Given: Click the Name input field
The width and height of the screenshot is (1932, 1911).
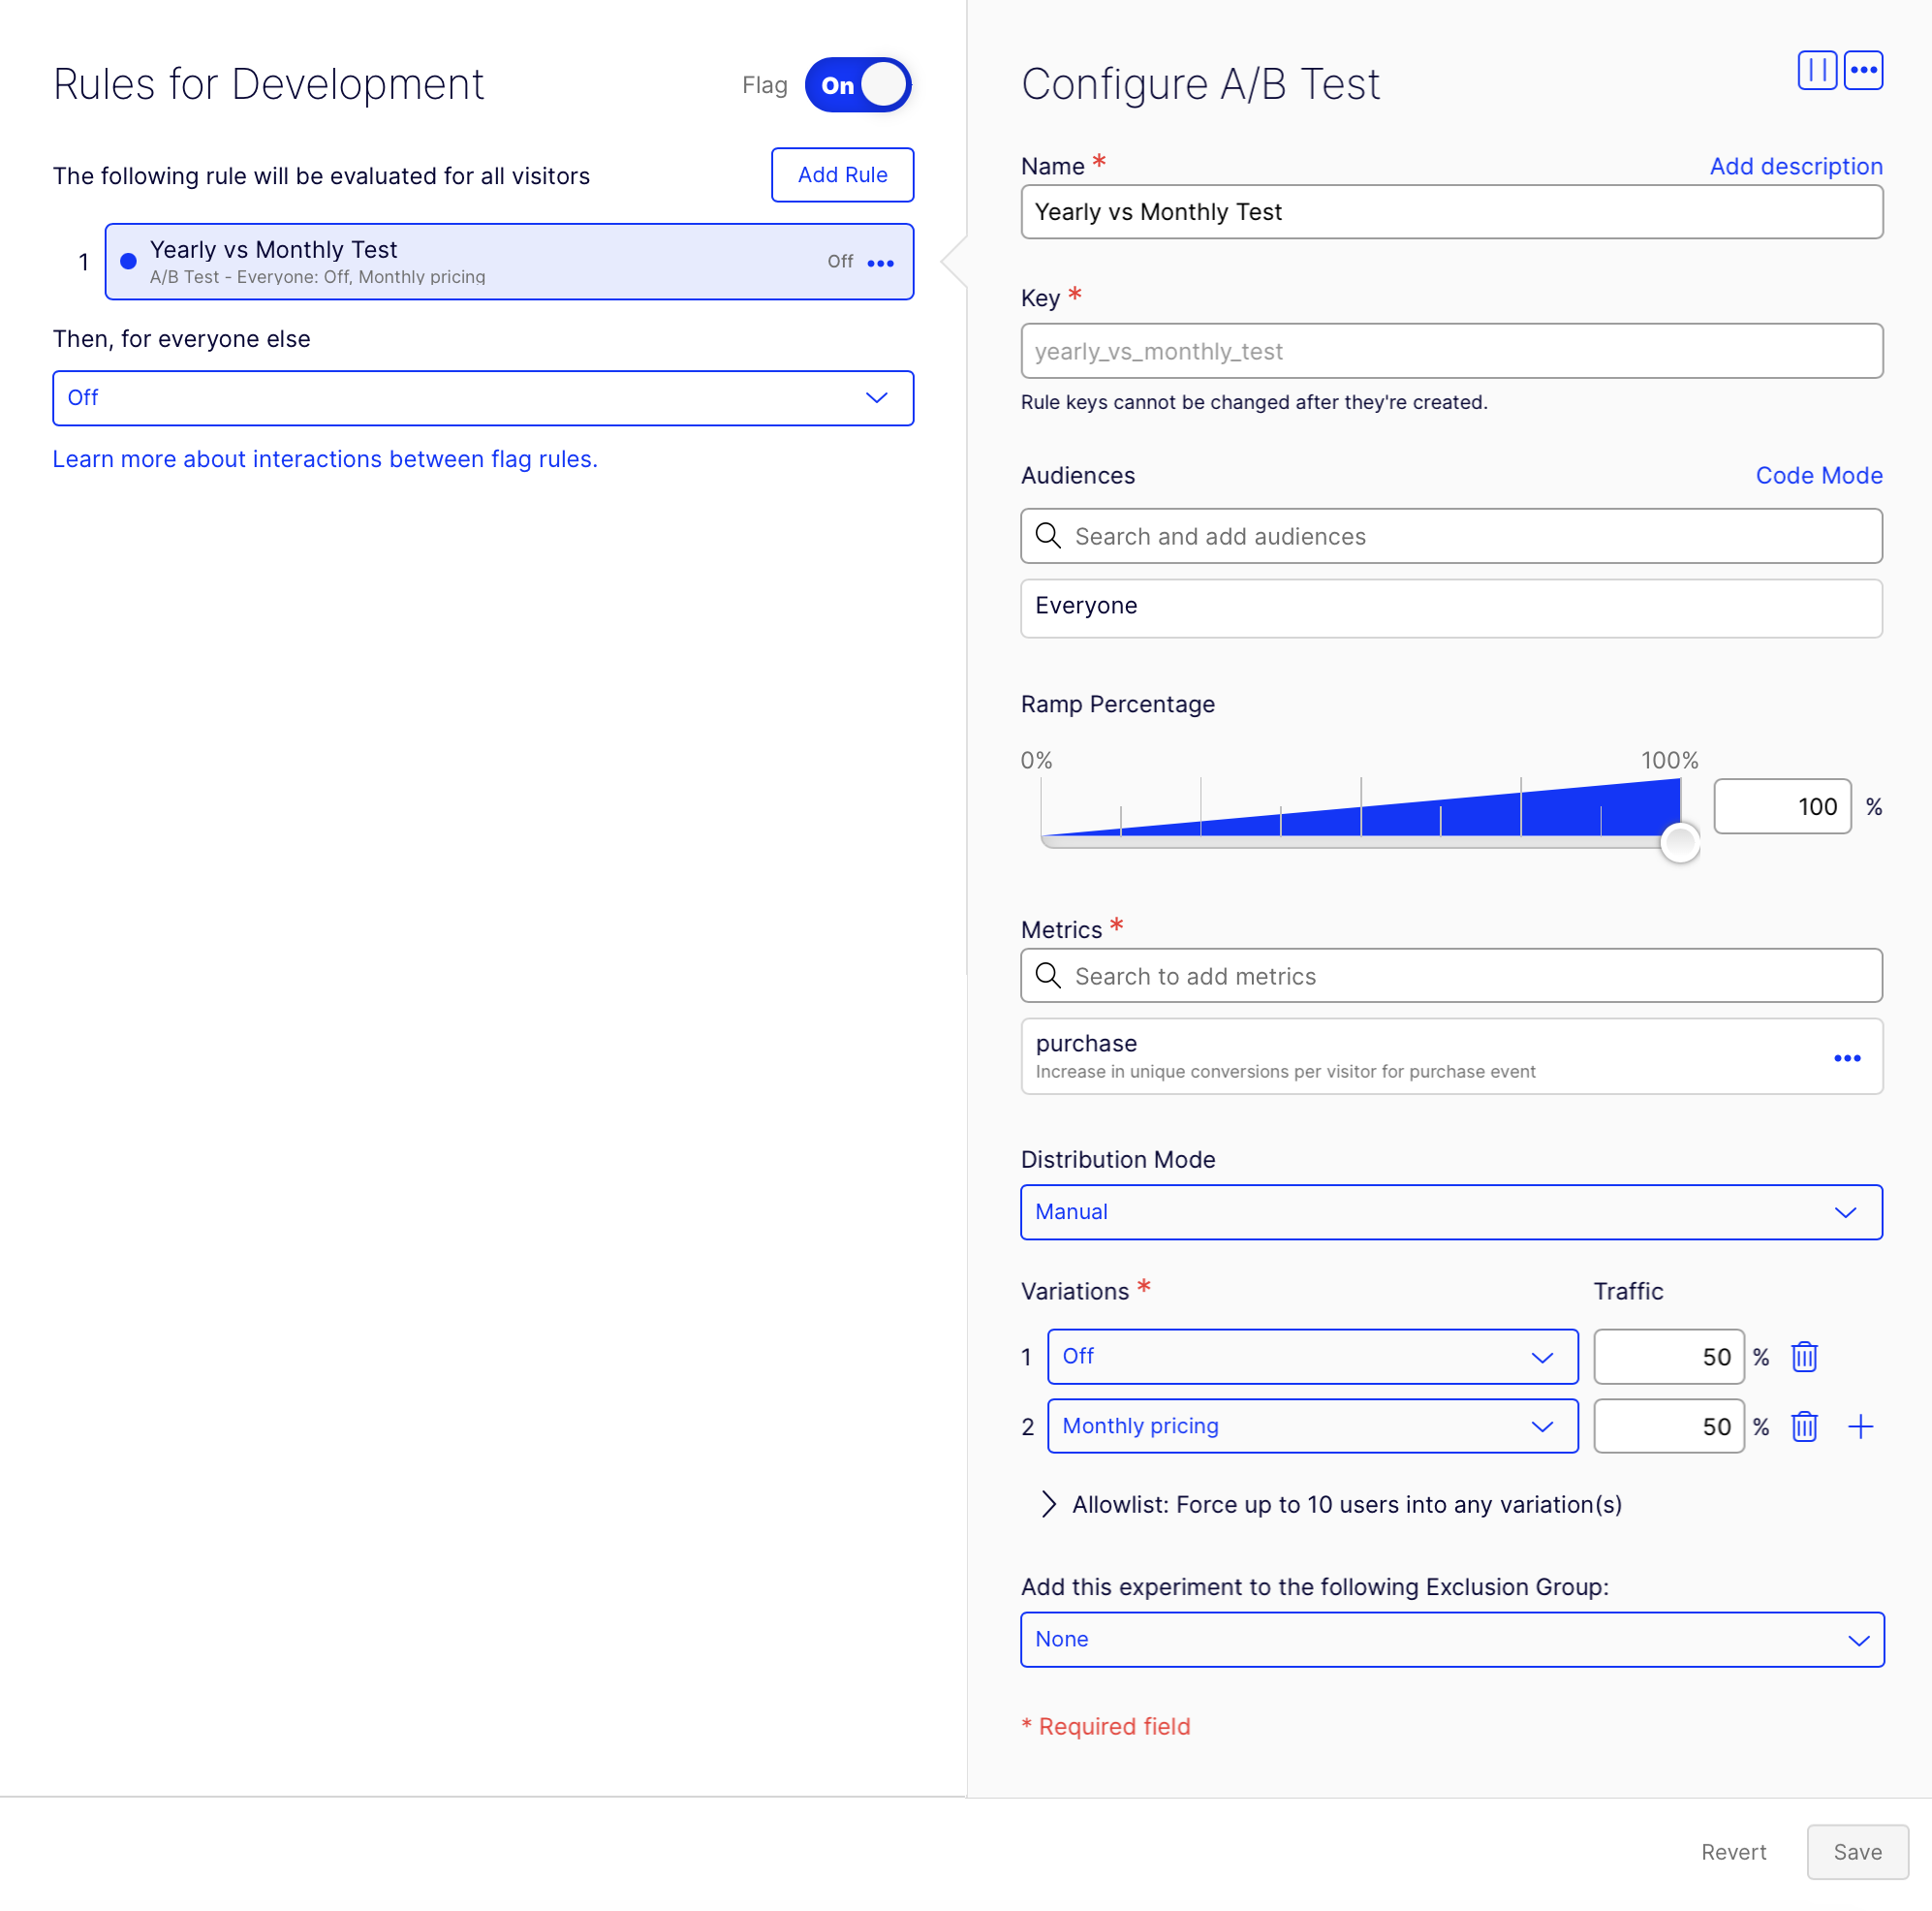Looking at the screenshot, I should coord(1451,212).
